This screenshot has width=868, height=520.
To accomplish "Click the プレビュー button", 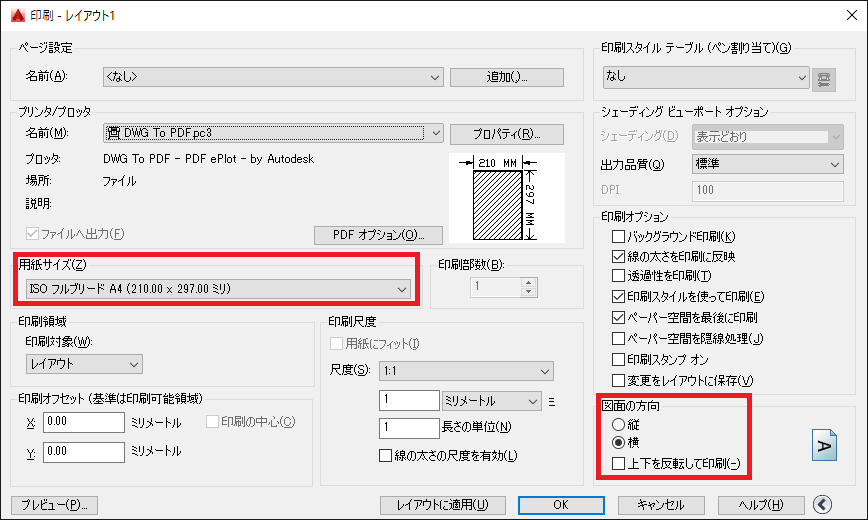I will (x=54, y=505).
